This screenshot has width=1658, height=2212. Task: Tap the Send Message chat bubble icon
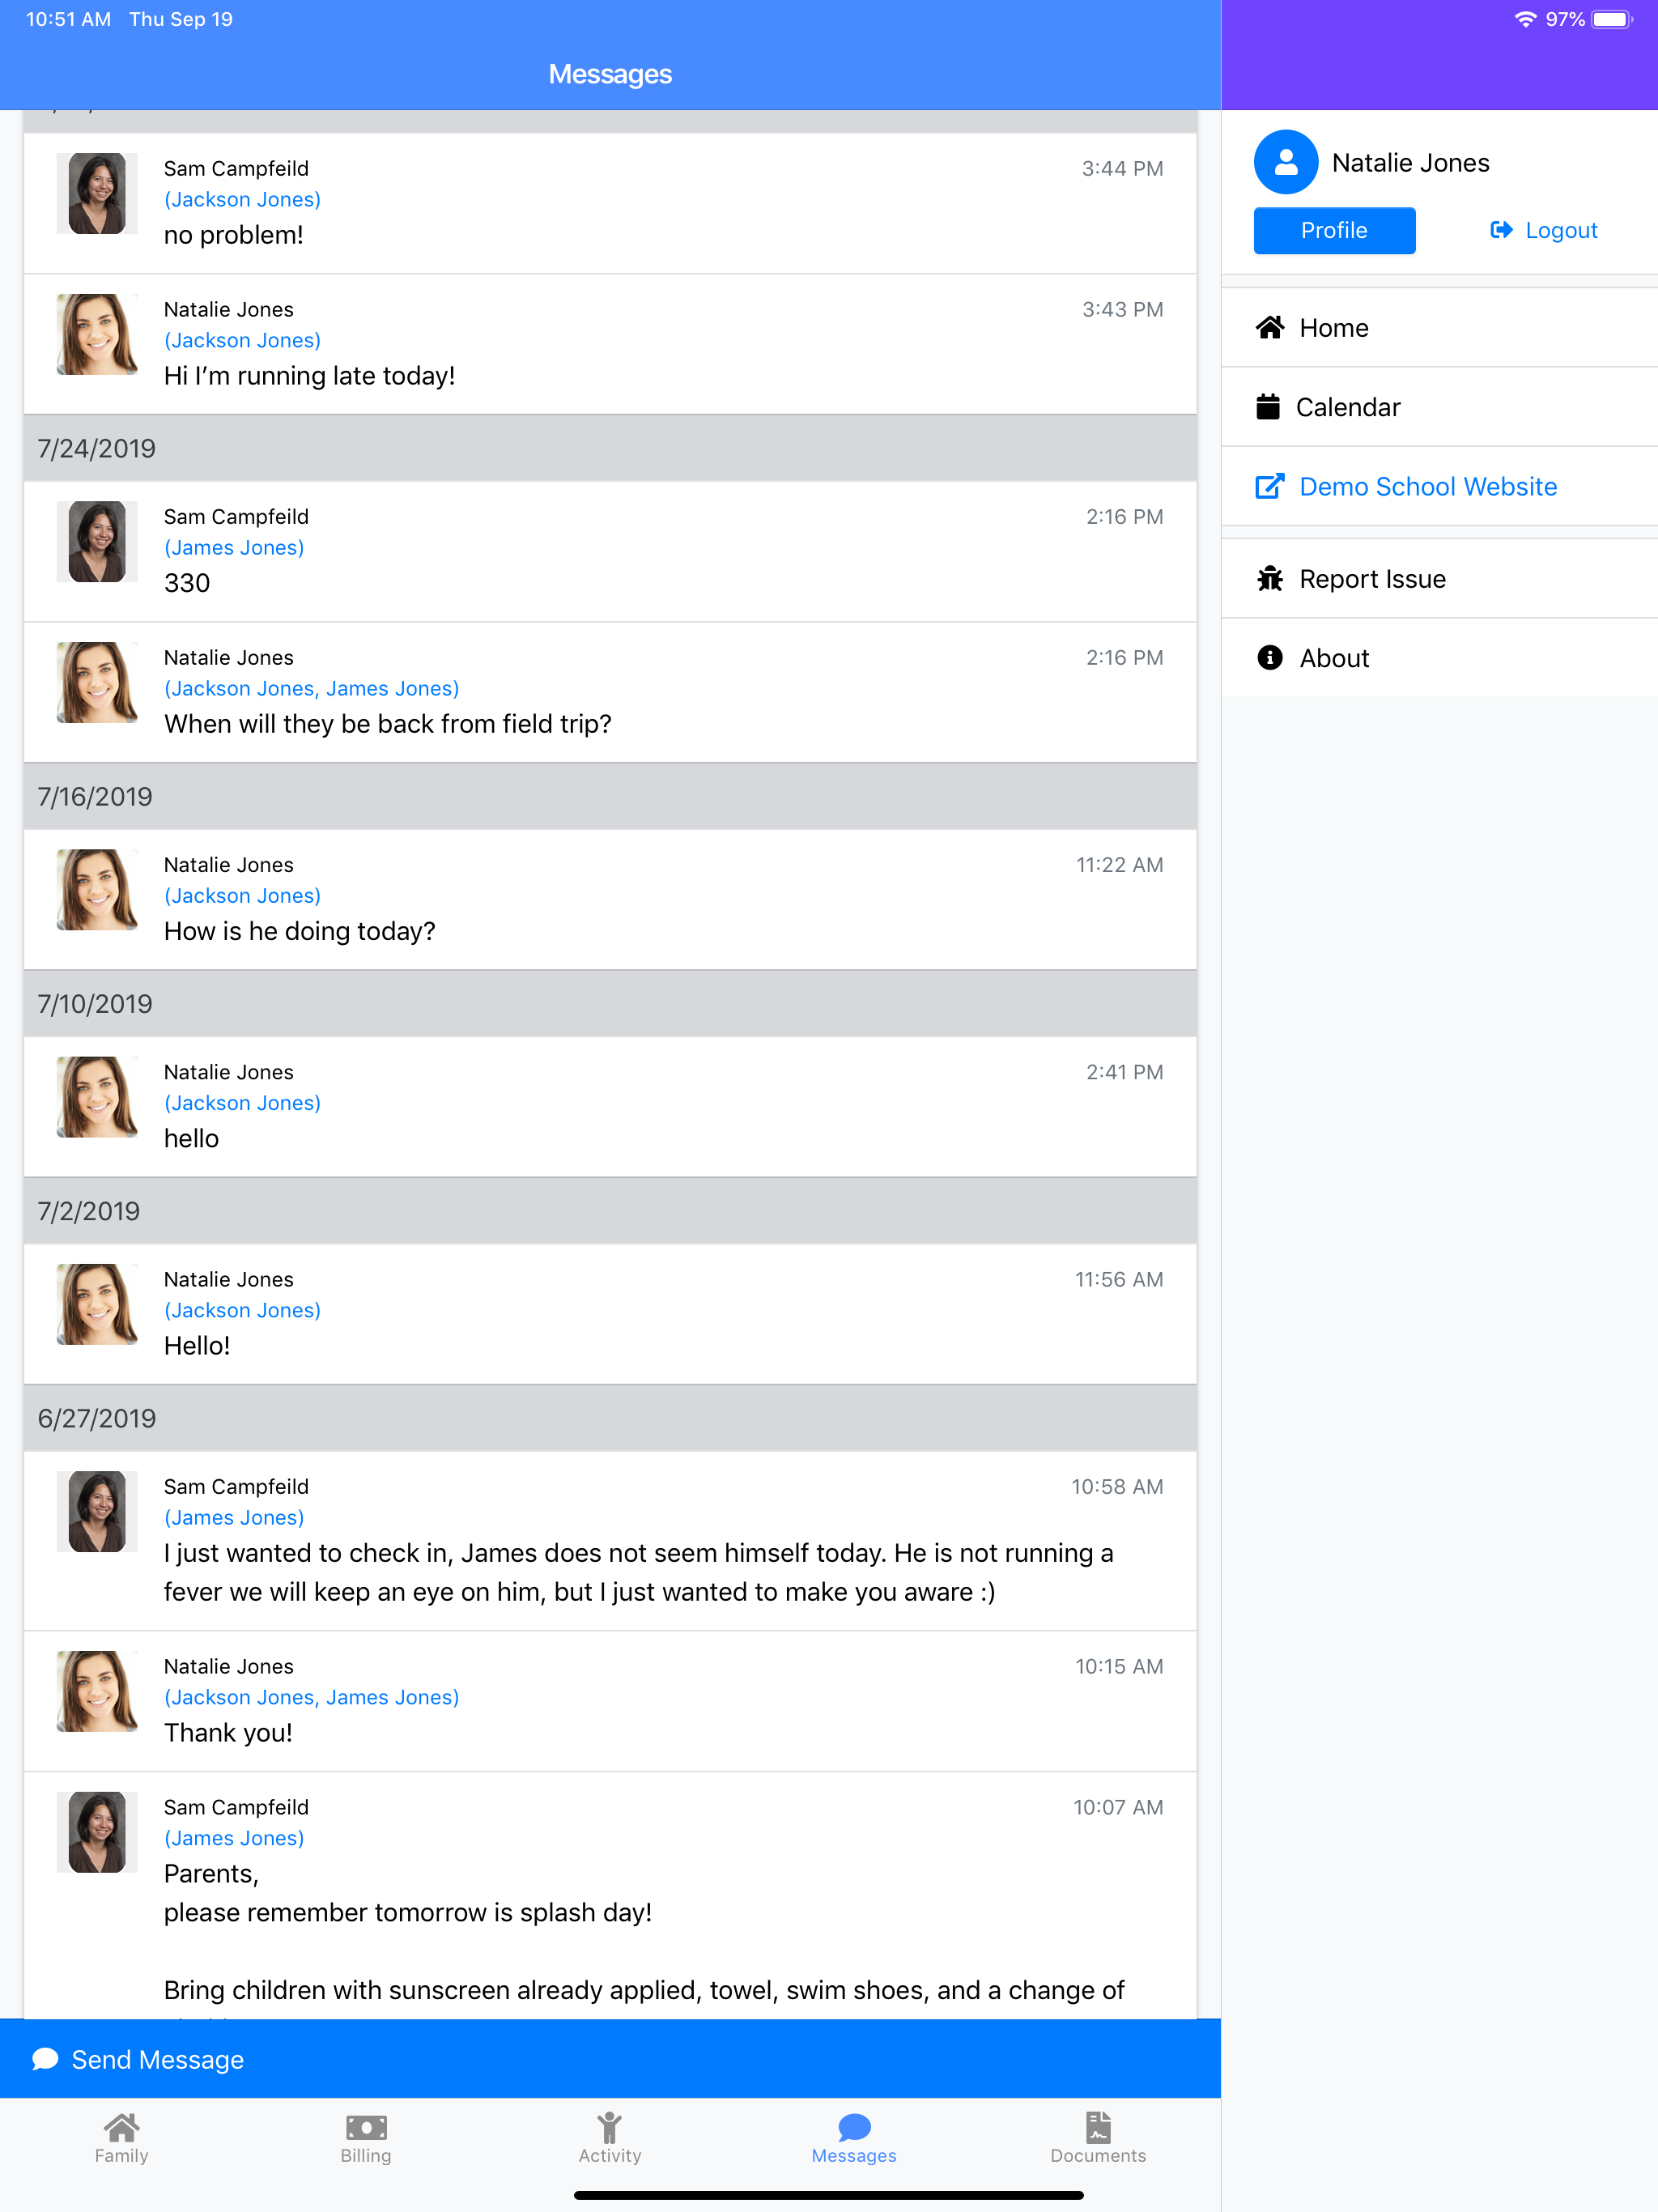(x=45, y=2059)
